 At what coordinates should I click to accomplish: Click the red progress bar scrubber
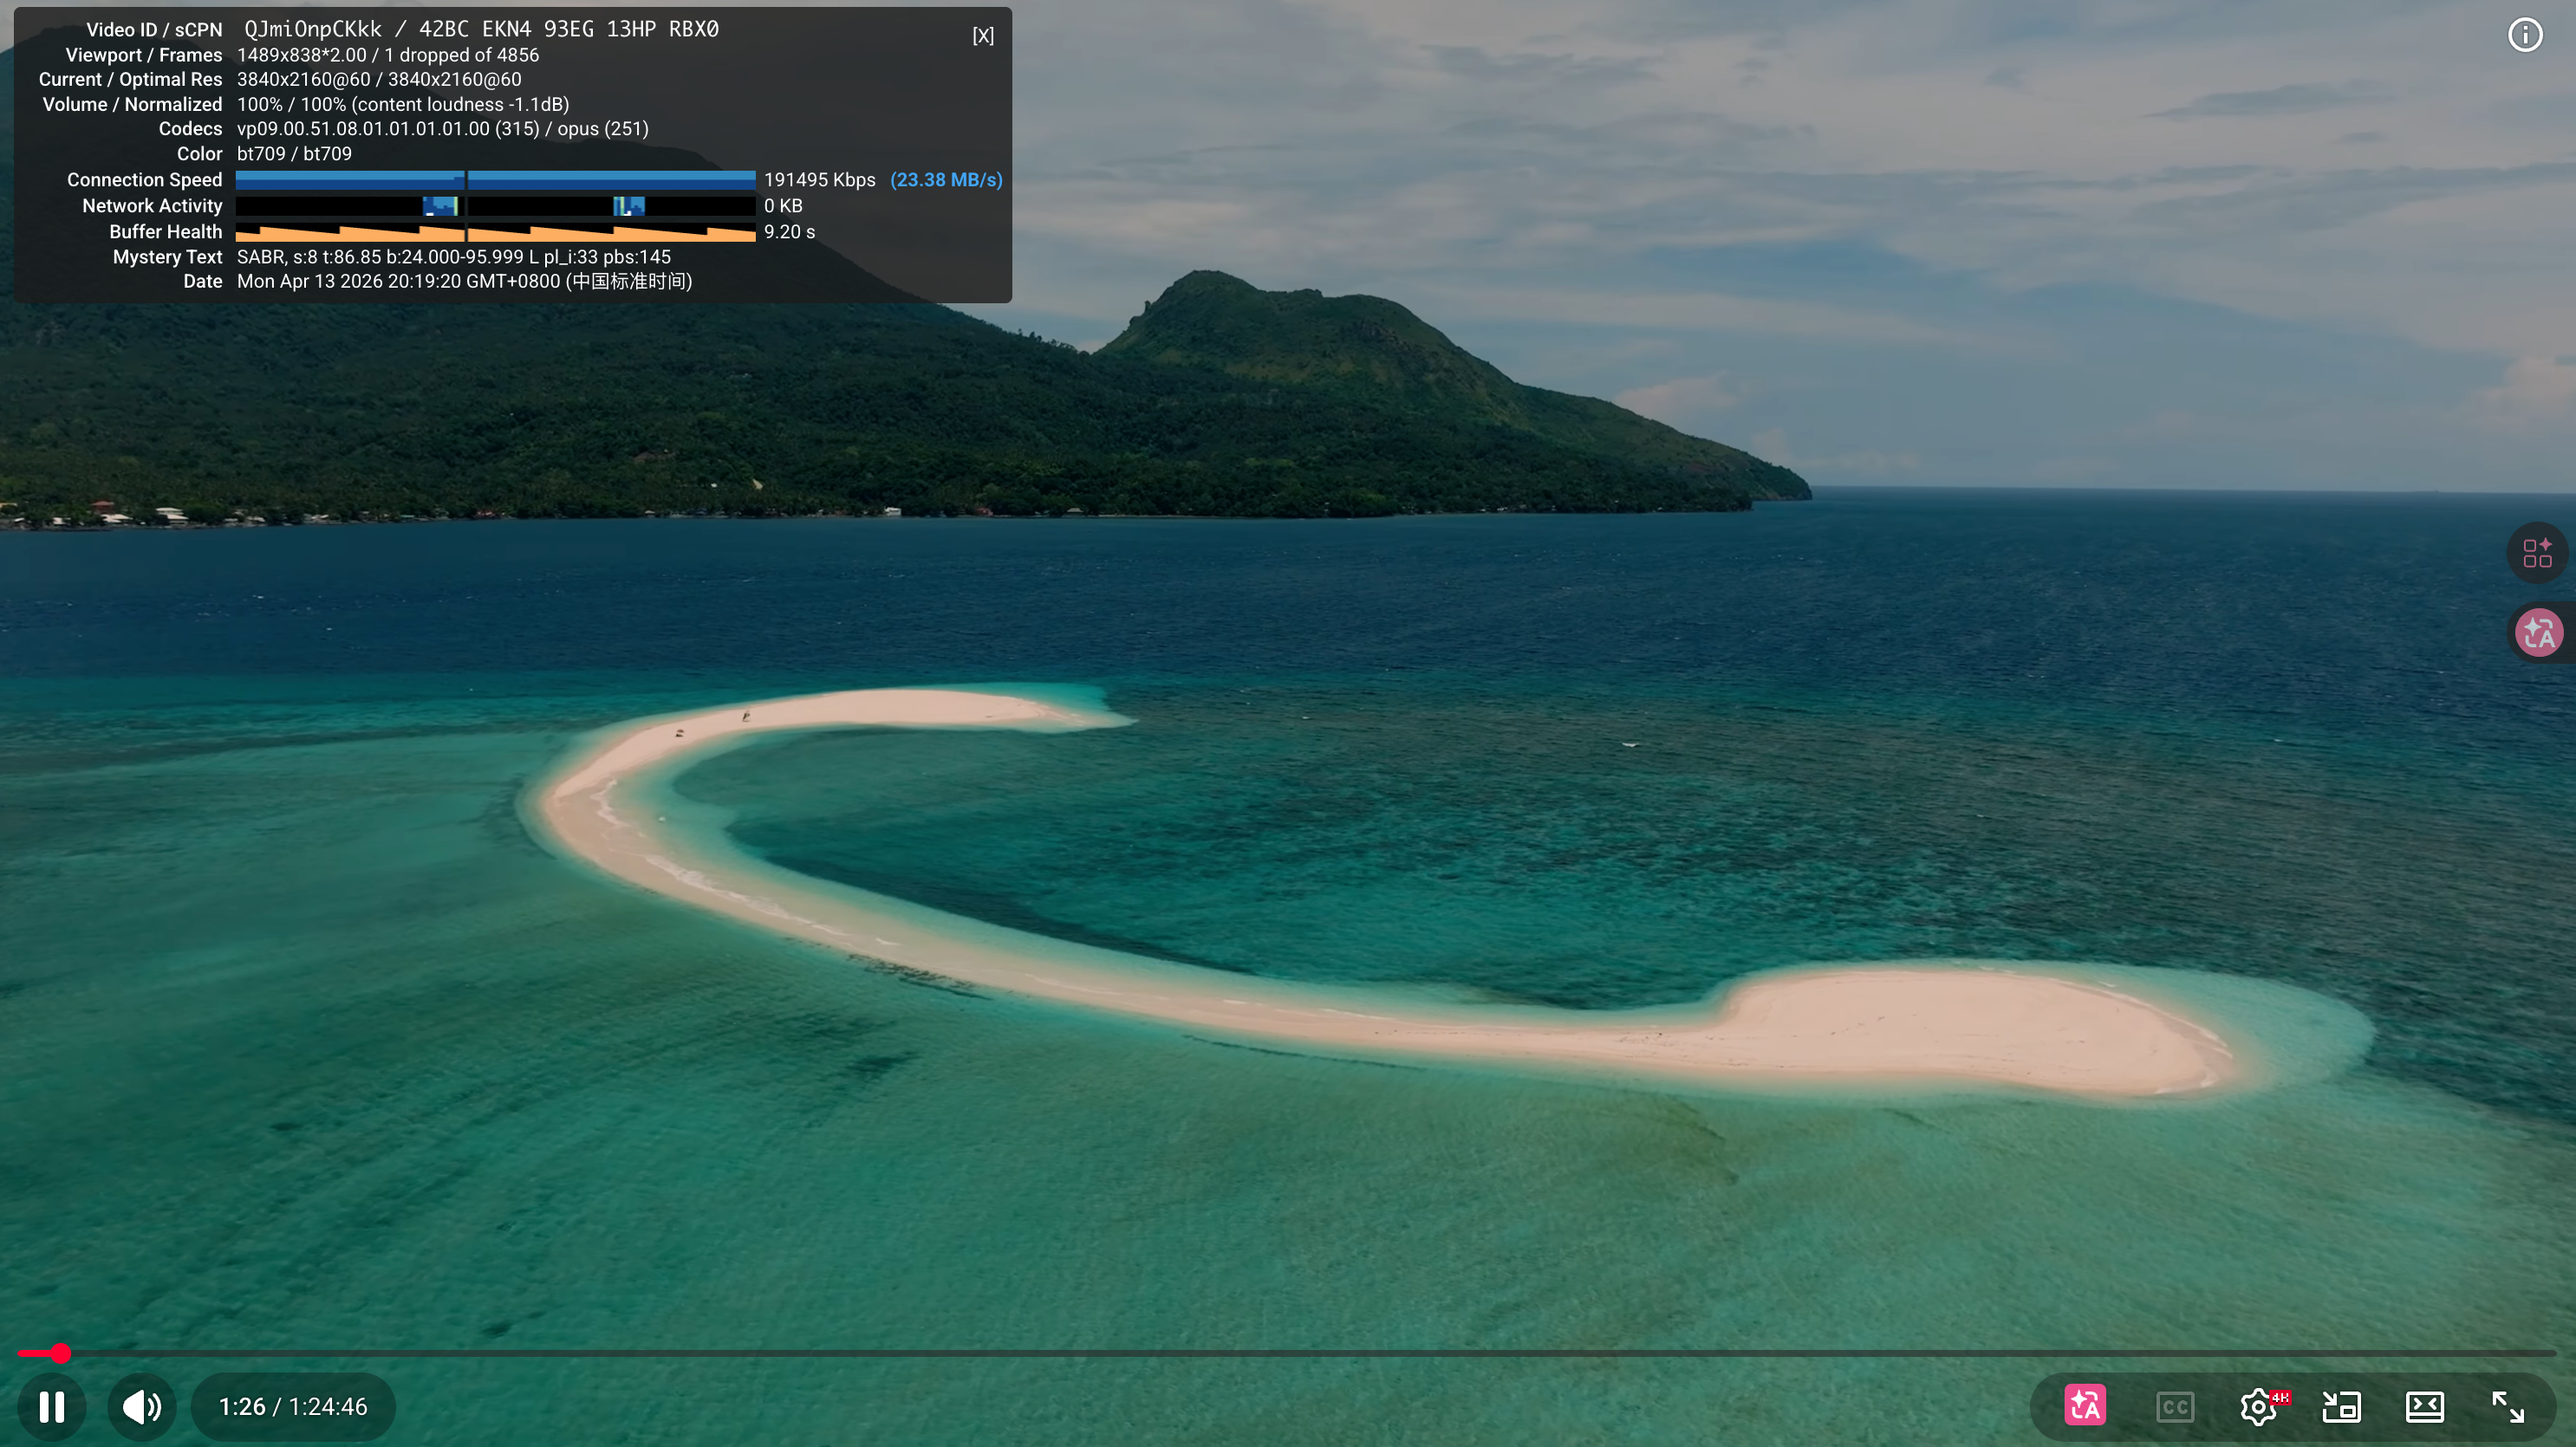61,1353
